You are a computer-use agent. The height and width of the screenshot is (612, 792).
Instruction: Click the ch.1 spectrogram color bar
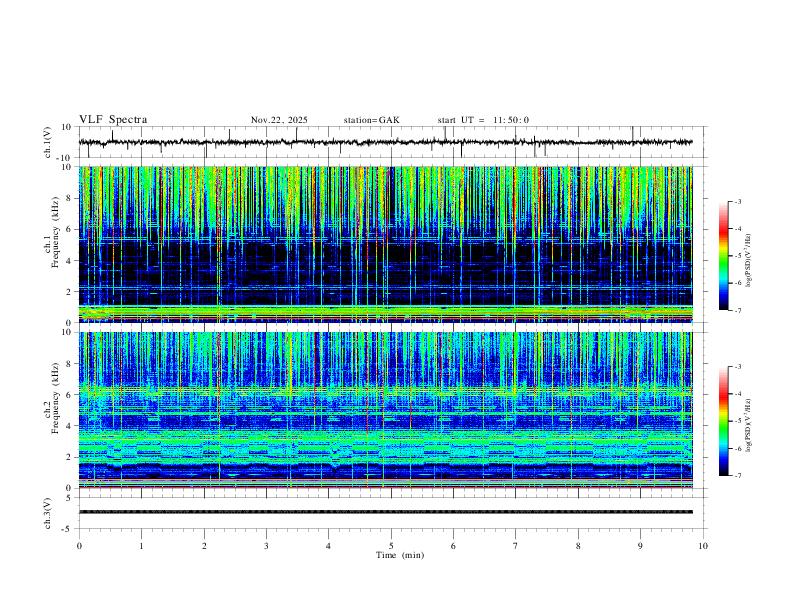[724, 256]
